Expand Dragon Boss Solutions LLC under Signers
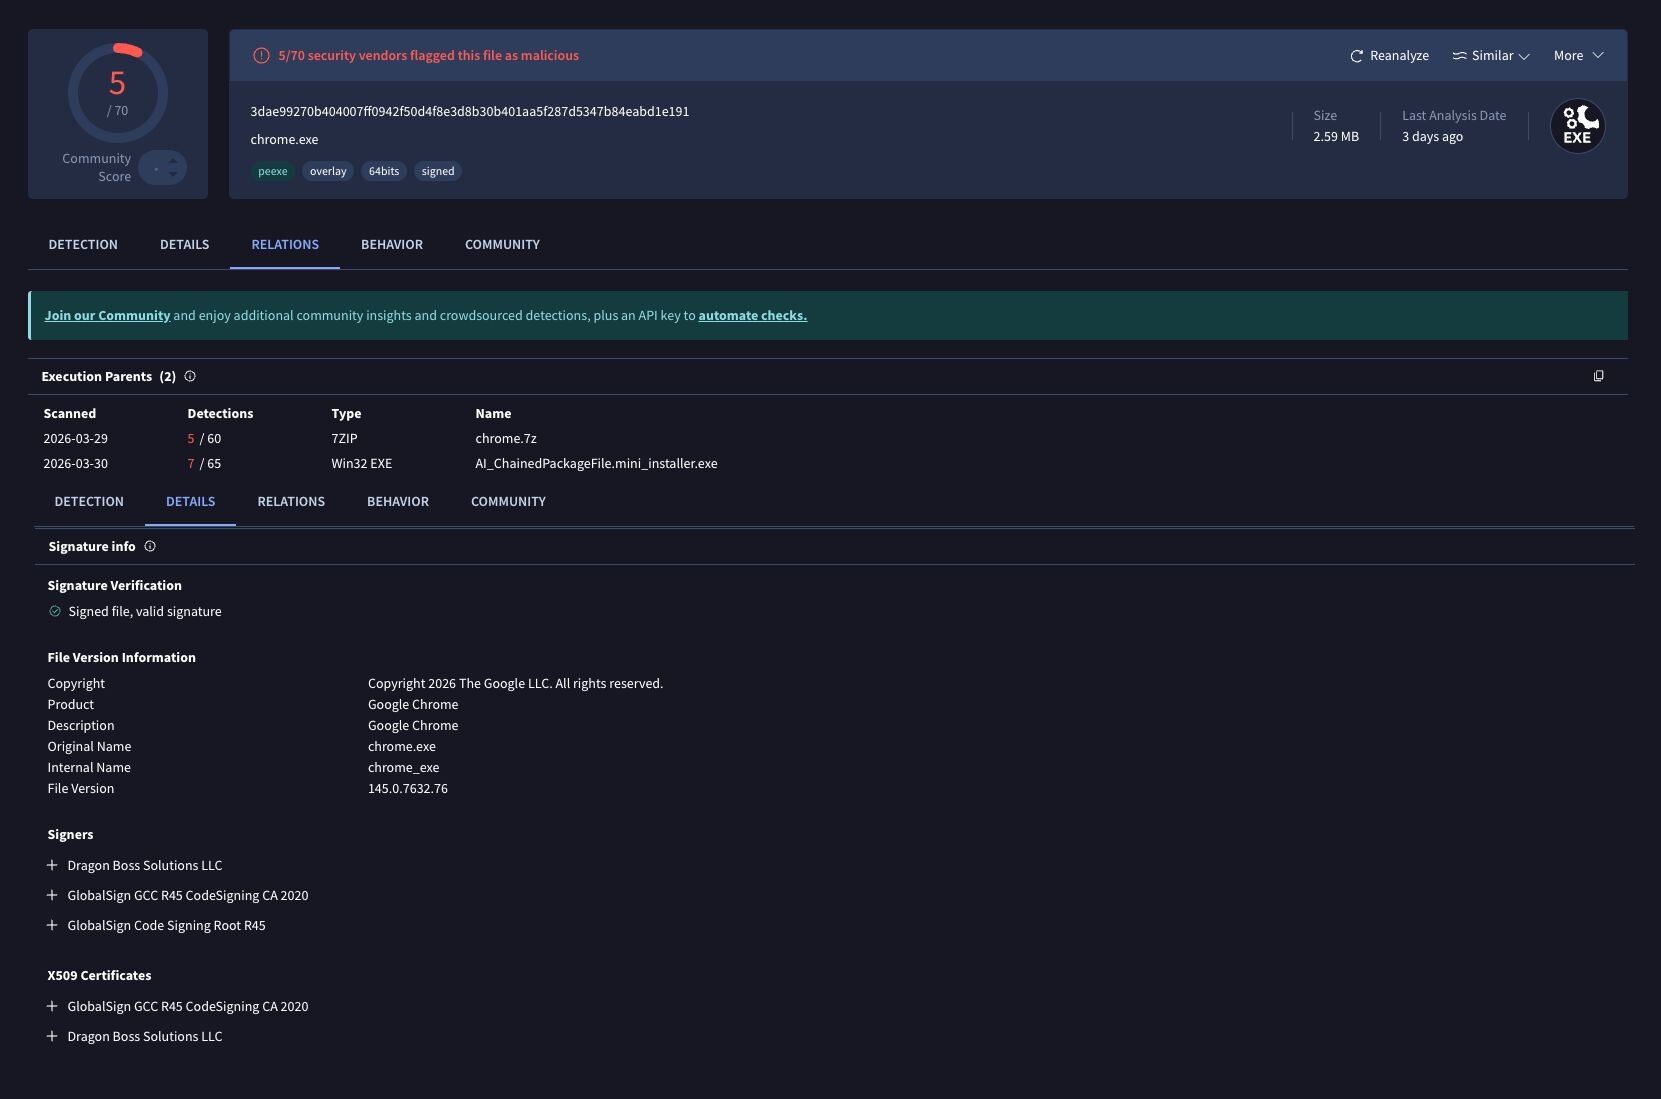1661x1099 pixels. (52, 865)
